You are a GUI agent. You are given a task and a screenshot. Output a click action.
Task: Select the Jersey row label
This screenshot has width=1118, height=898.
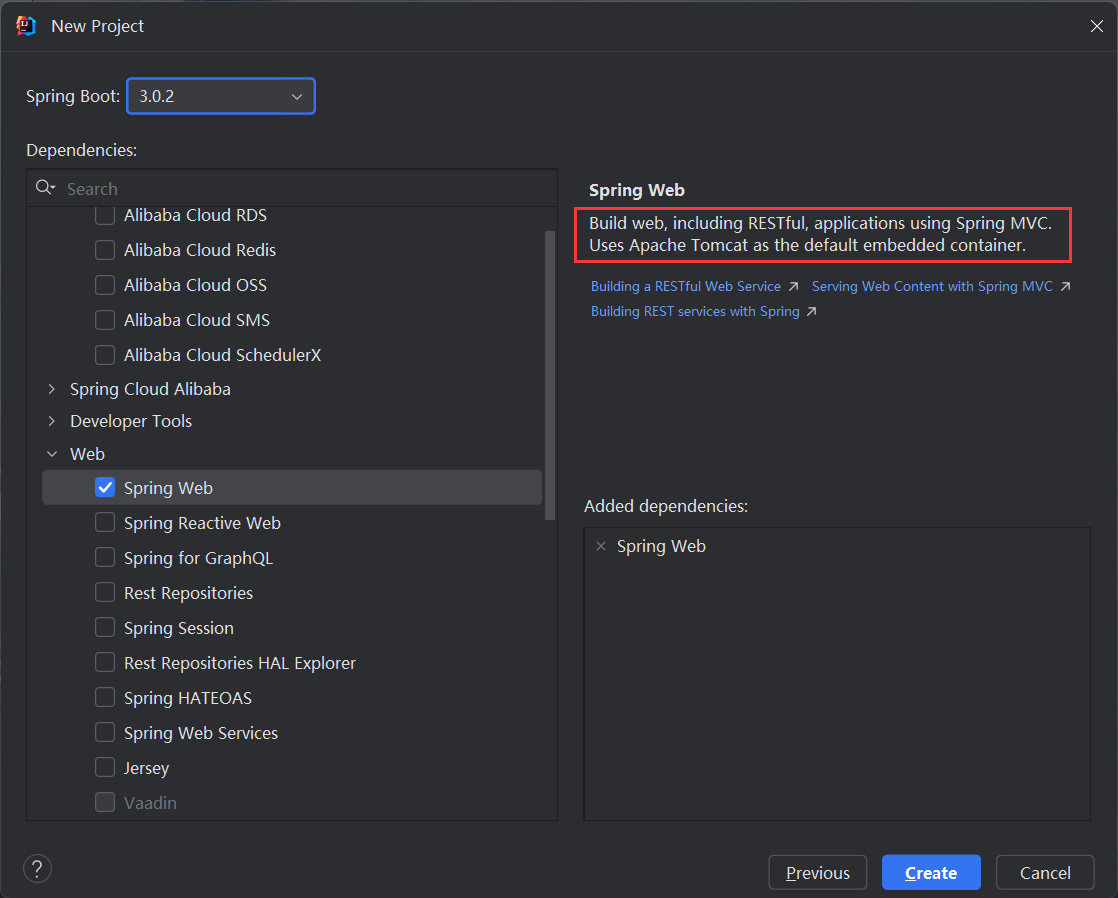146,768
